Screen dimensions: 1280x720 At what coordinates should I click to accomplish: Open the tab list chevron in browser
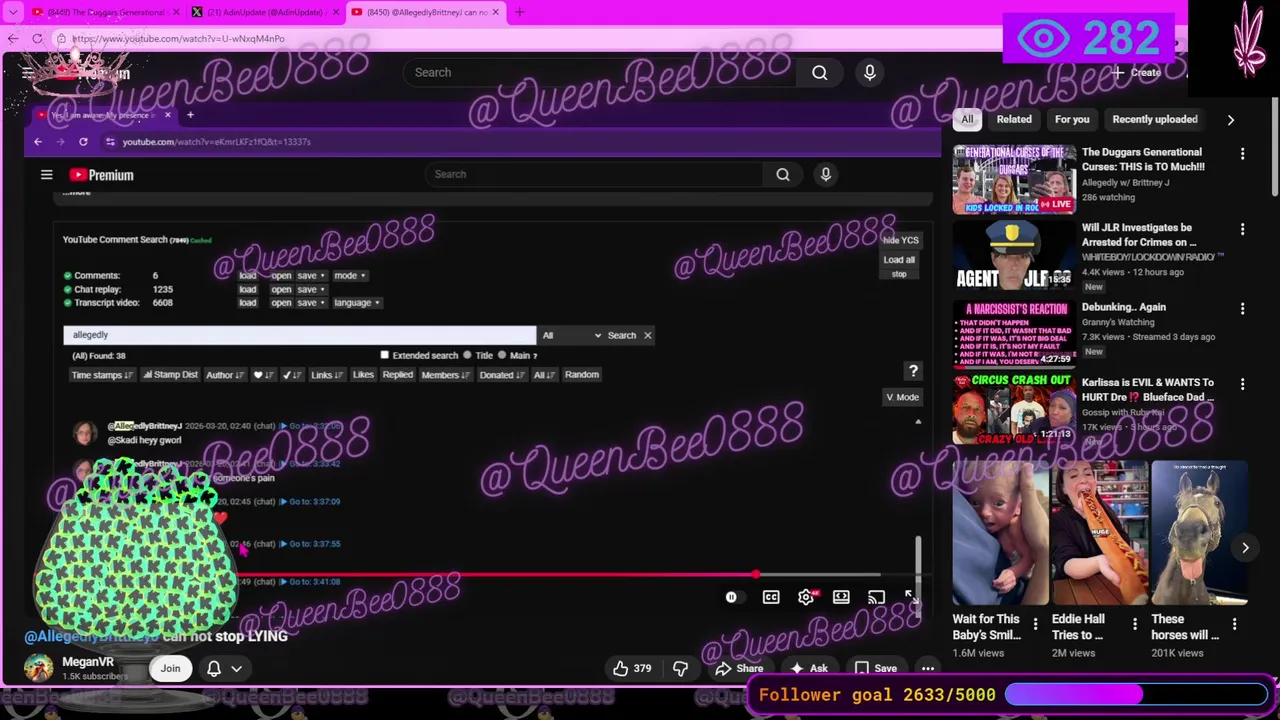point(13,12)
